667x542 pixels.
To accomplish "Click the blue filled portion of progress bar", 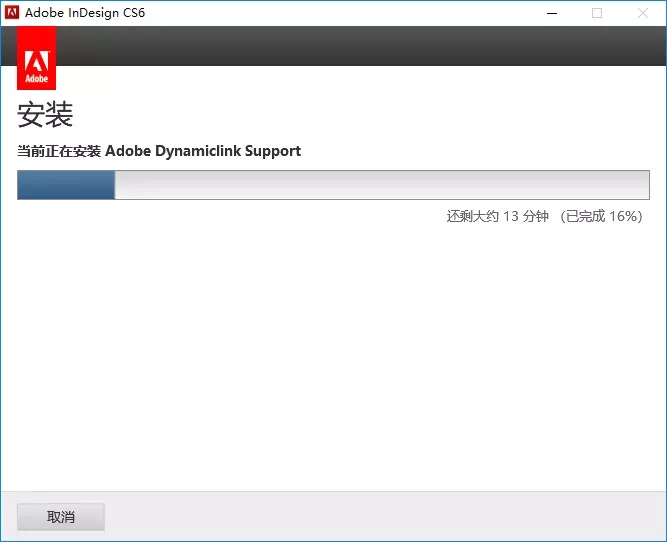I will pos(66,185).
